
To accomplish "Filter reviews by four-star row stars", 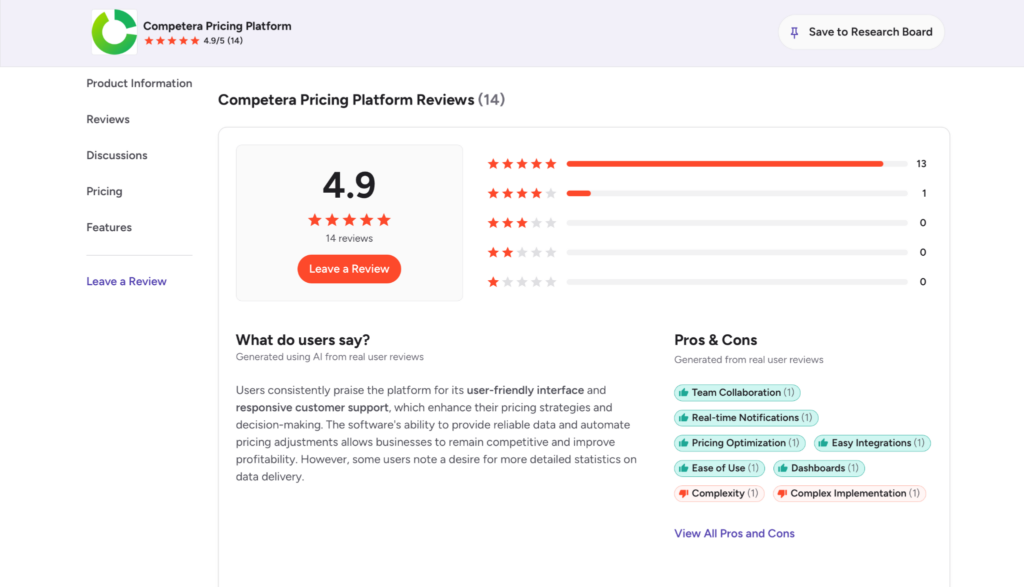I will point(522,193).
